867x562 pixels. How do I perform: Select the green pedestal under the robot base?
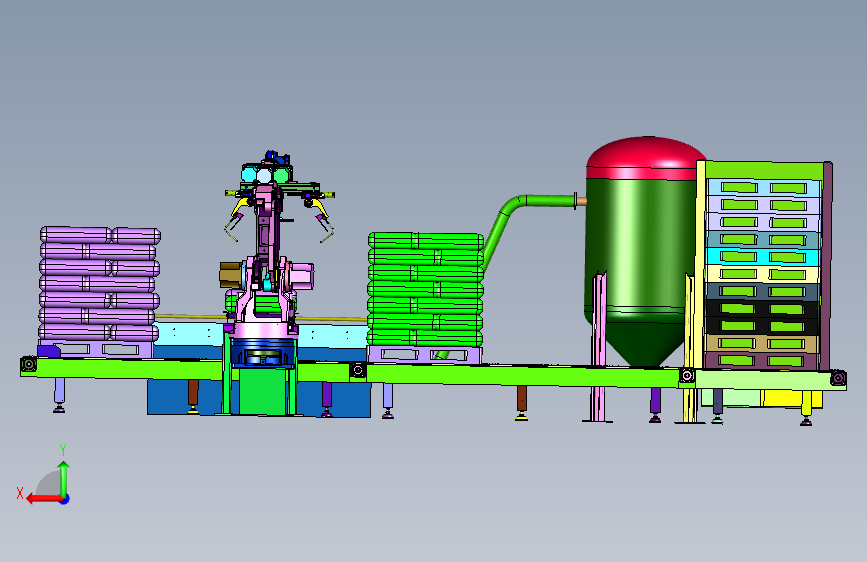(x=264, y=392)
